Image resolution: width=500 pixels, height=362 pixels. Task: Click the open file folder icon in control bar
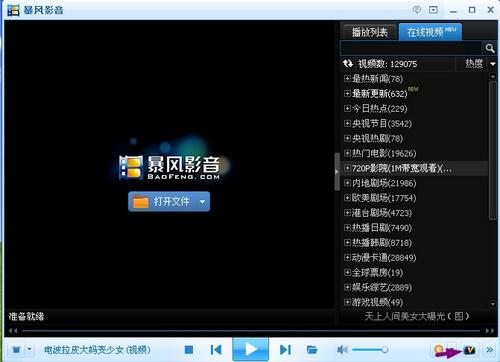click(312, 350)
